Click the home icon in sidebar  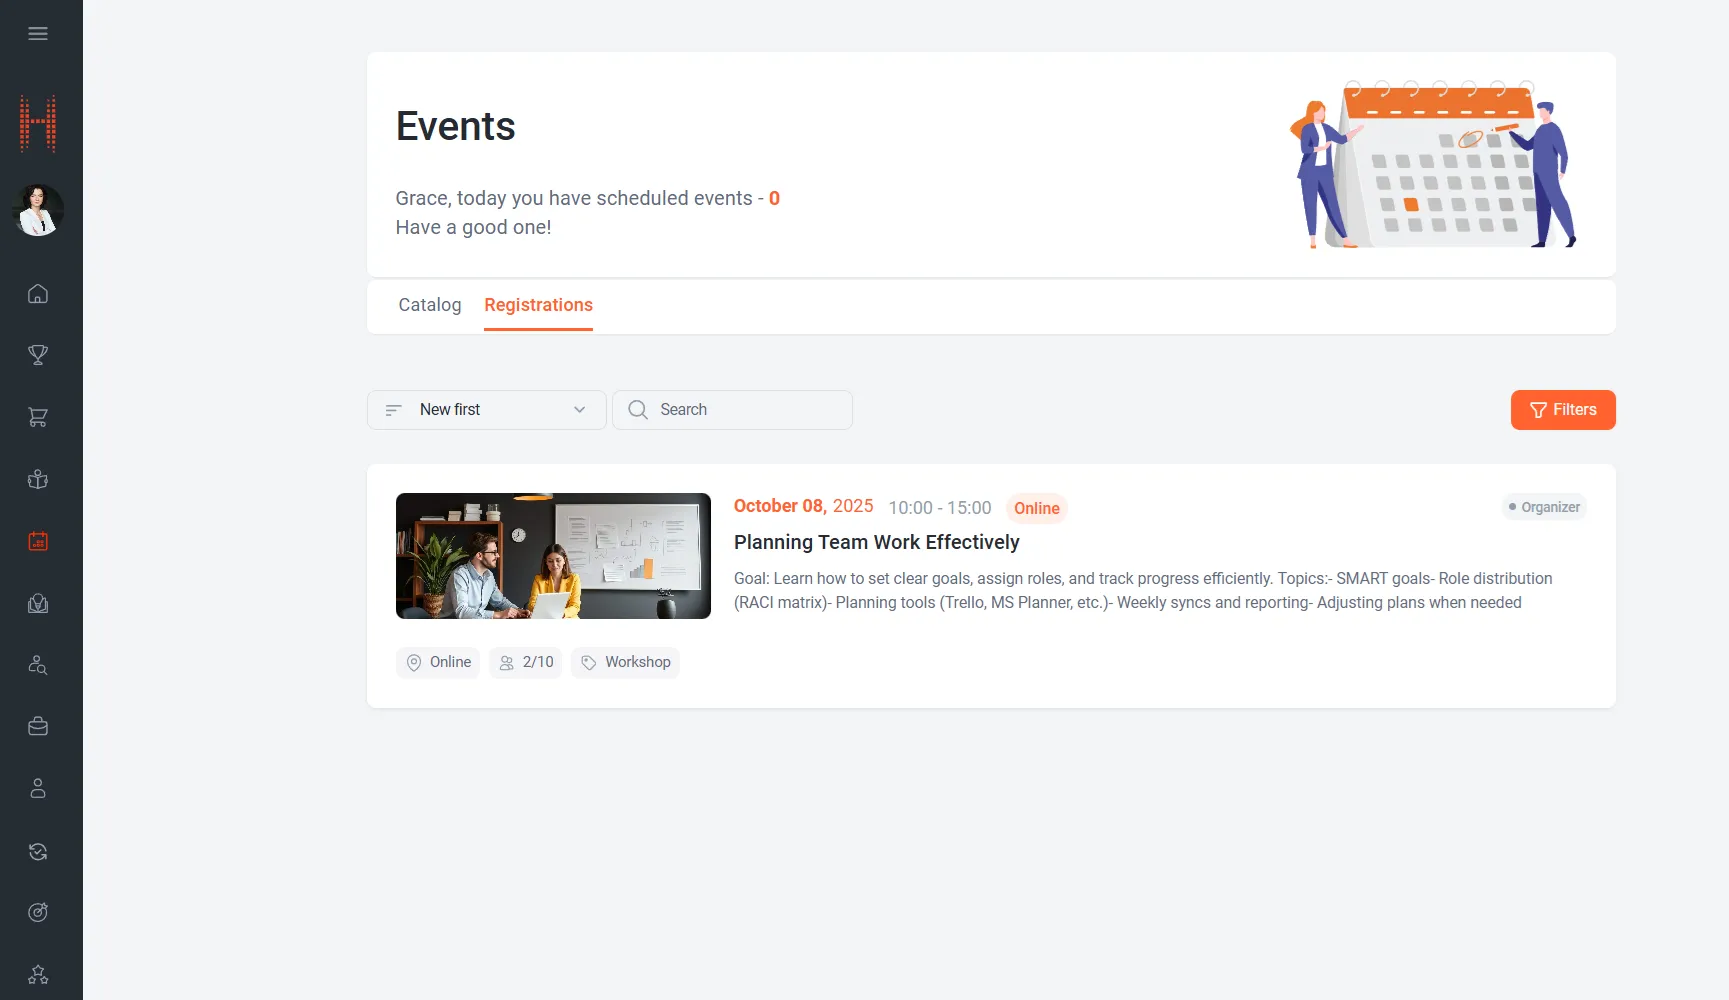point(38,294)
